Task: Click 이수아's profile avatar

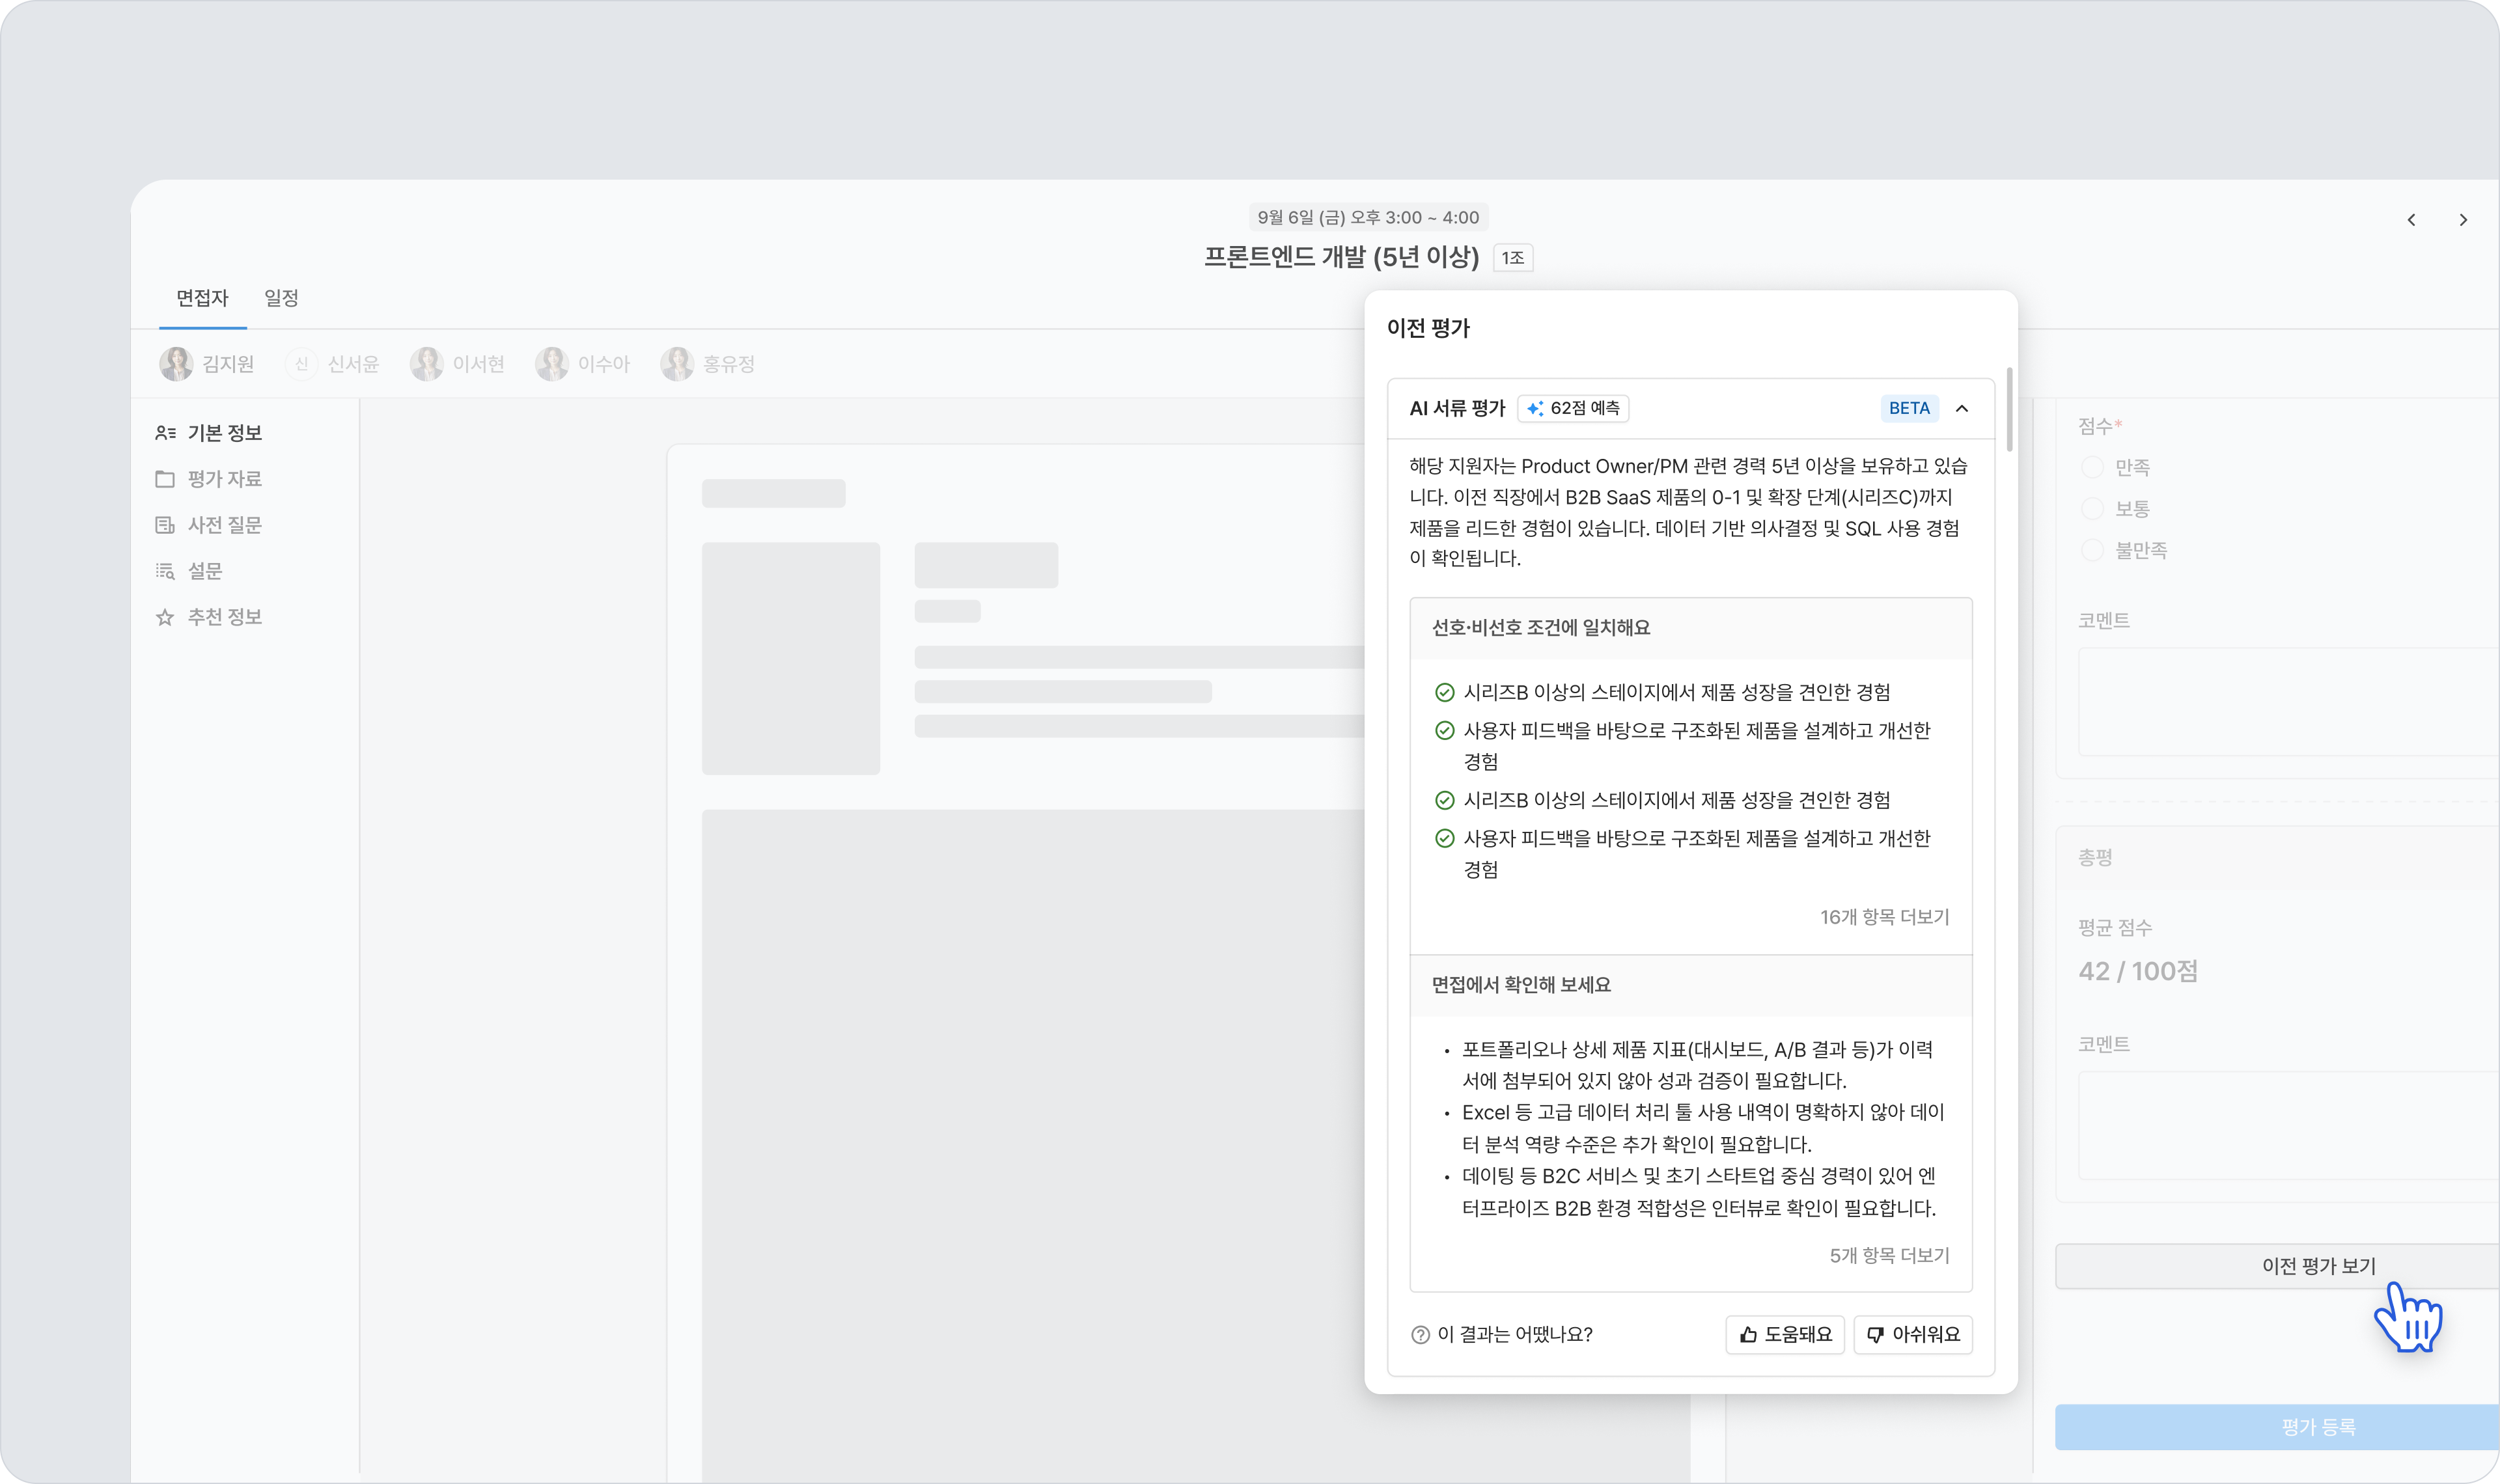Action: 552,364
